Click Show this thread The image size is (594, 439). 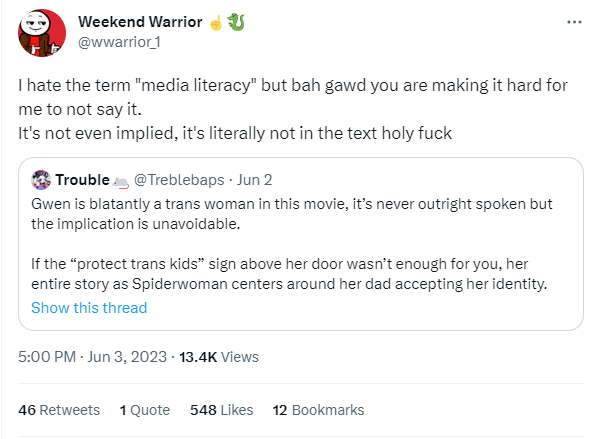[89, 308]
